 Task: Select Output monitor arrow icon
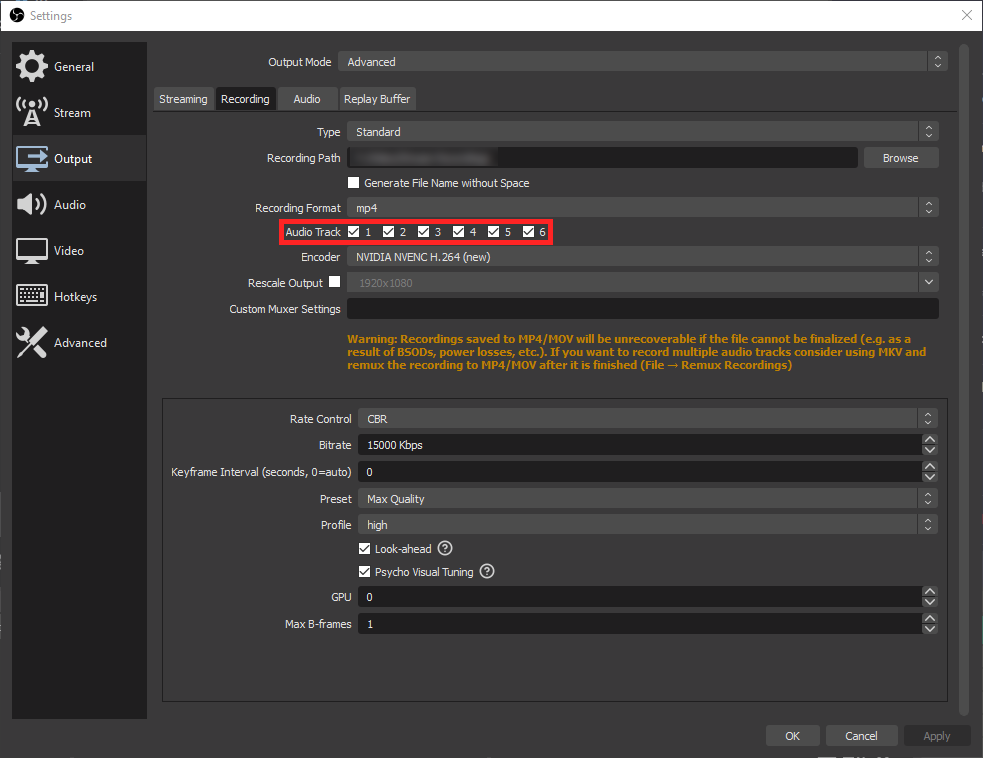[x=31, y=159]
